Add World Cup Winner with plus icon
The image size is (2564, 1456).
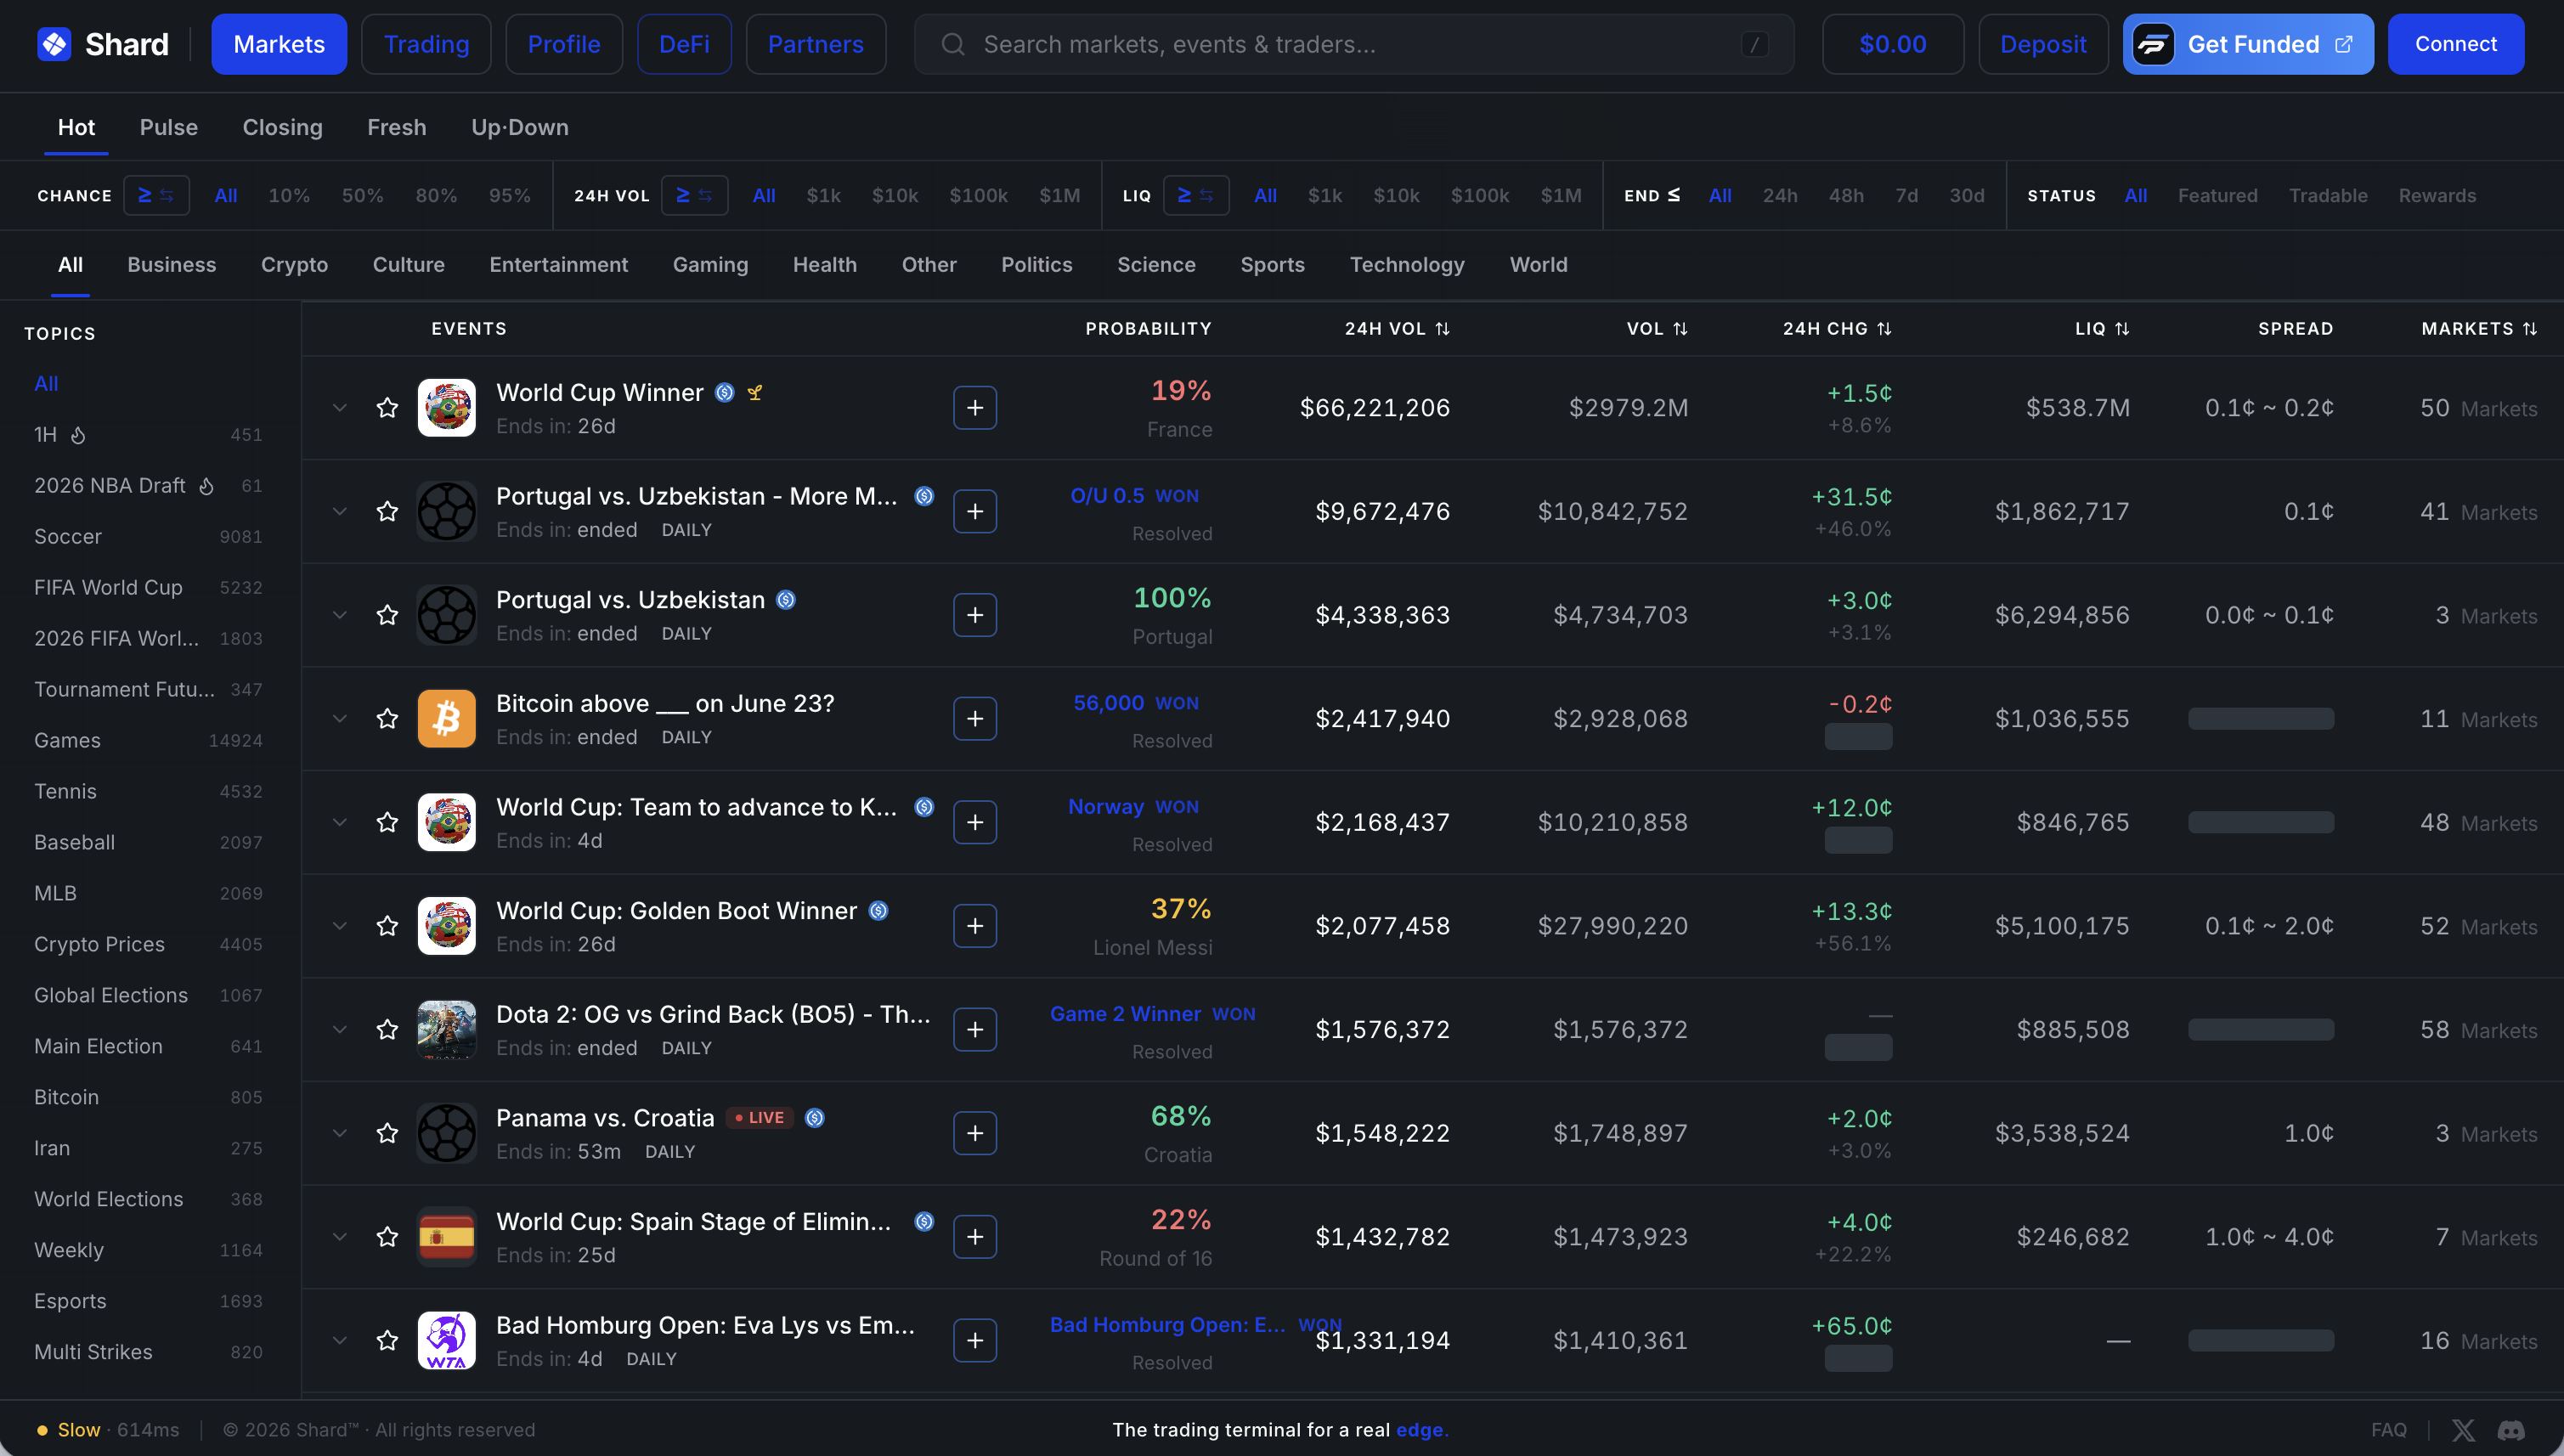point(975,408)
